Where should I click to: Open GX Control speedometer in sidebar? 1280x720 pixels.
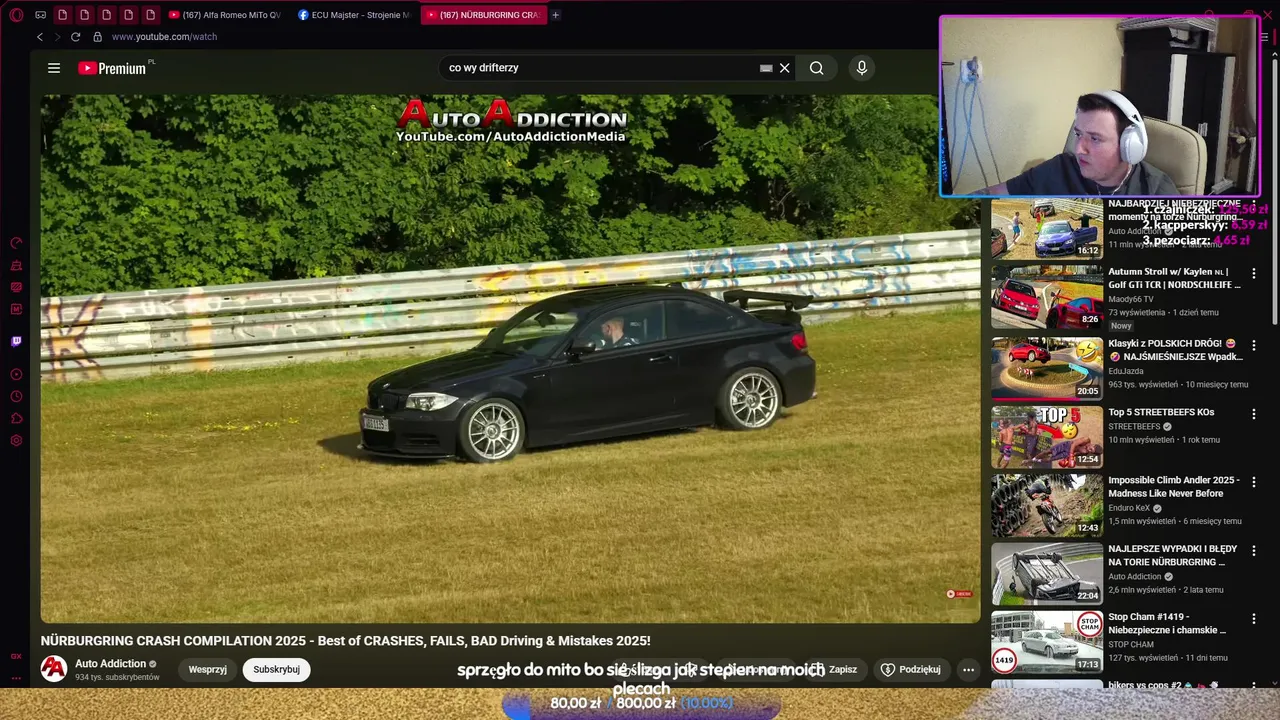pyautogui.click(x=16, y=243)
